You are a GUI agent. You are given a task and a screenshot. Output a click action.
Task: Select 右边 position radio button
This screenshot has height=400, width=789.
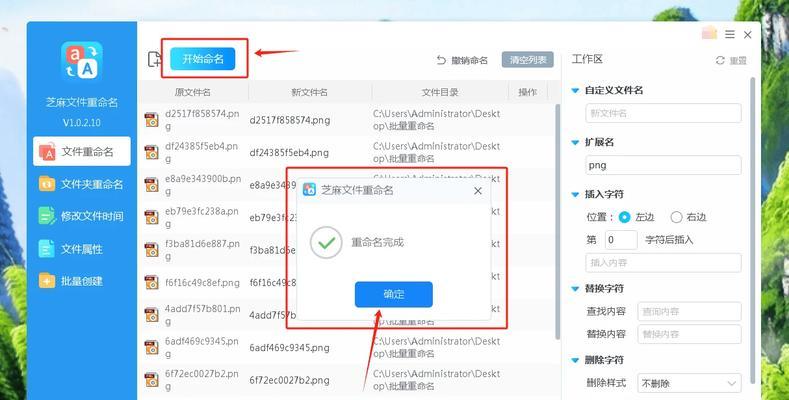click(x=676, y=217)
